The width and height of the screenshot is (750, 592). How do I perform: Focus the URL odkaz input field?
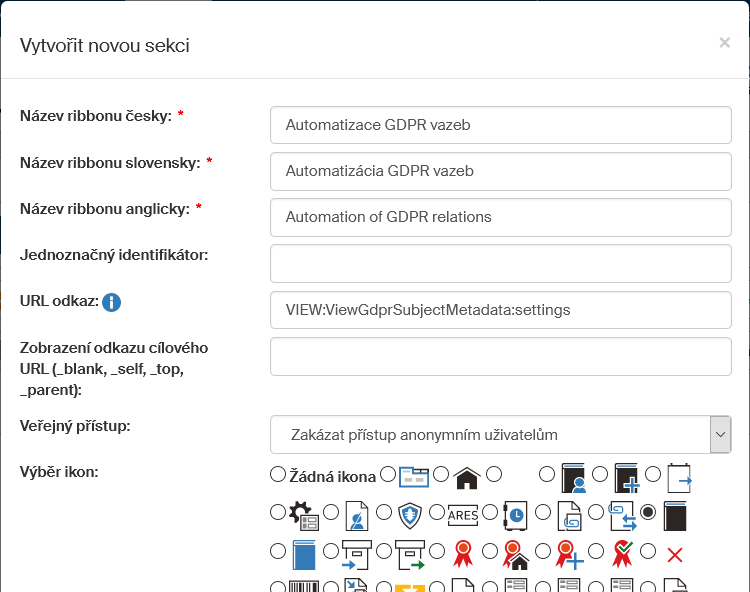point(500,310)
